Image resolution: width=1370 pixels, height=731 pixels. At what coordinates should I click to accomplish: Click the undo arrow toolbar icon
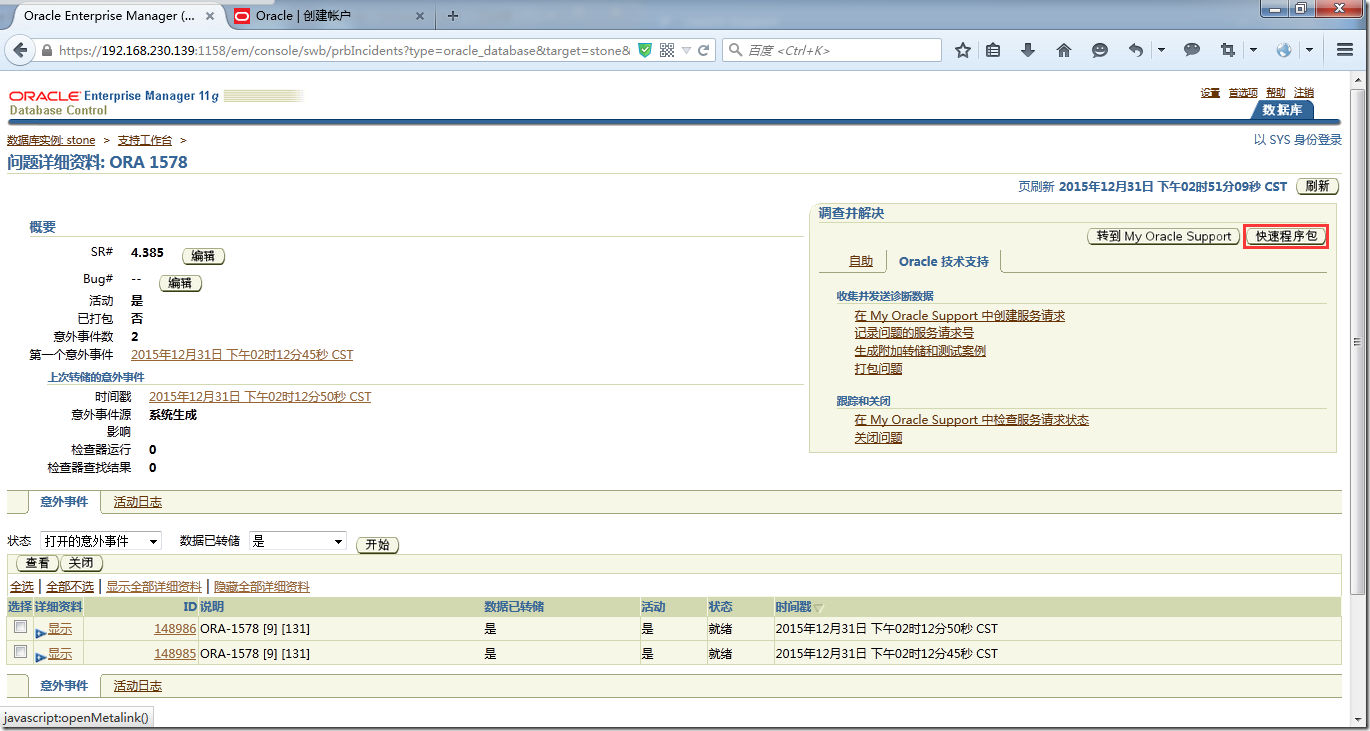click(1136, 50)
